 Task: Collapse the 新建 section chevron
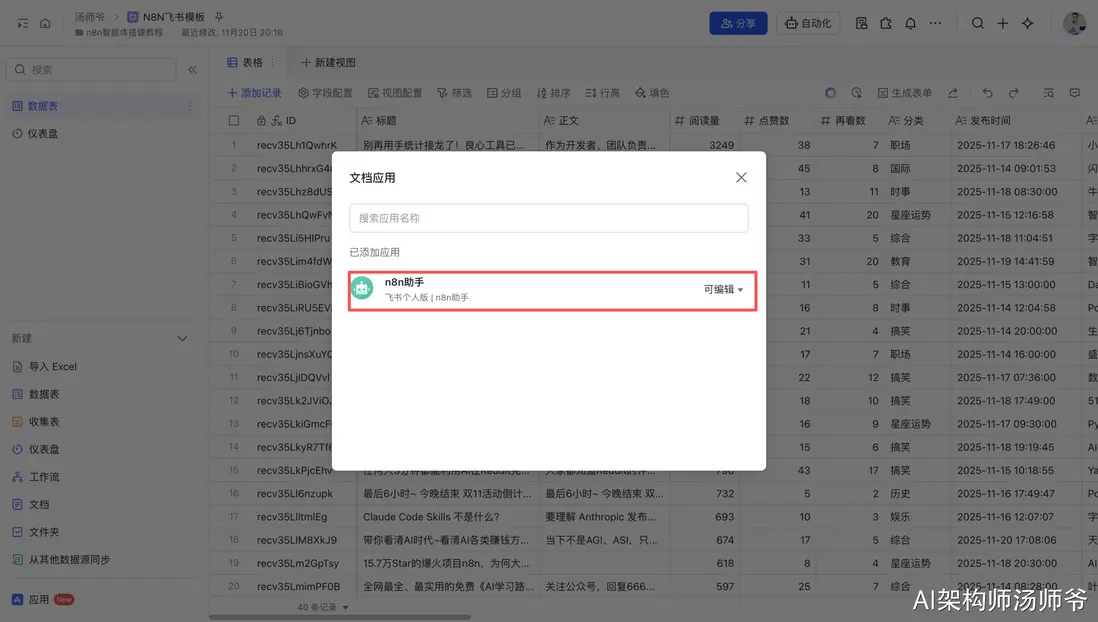click(x=182, y=338)
